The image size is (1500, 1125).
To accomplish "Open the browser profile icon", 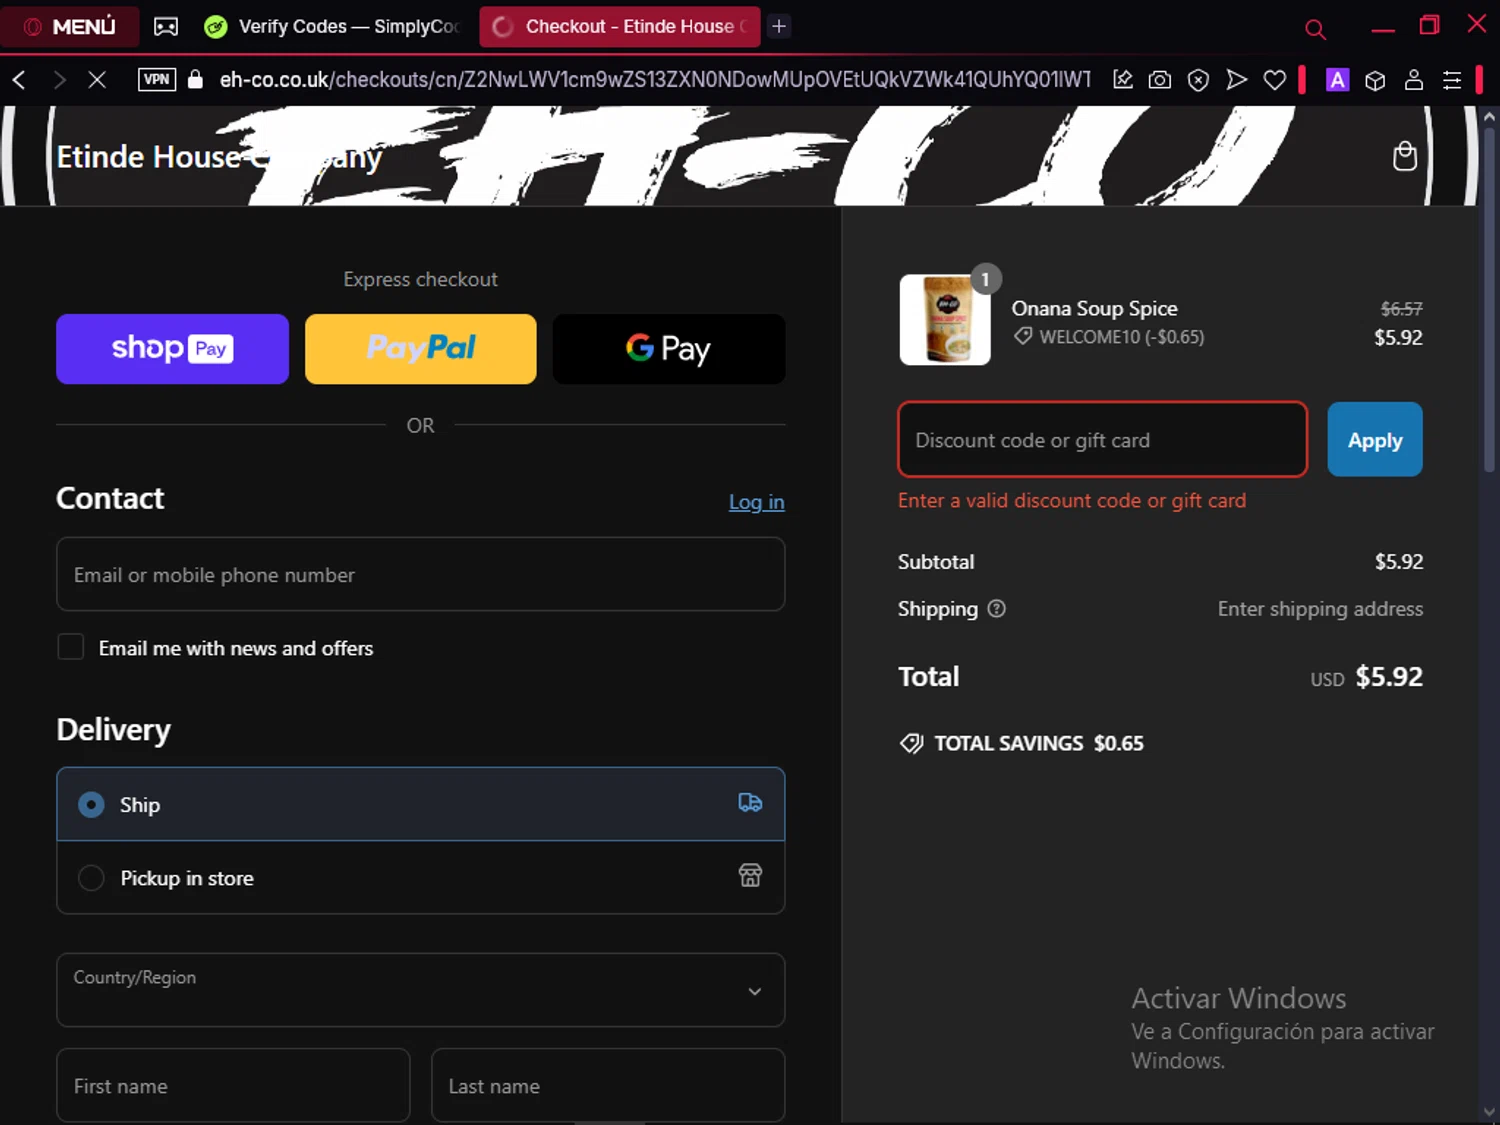I will [1414, 80].
